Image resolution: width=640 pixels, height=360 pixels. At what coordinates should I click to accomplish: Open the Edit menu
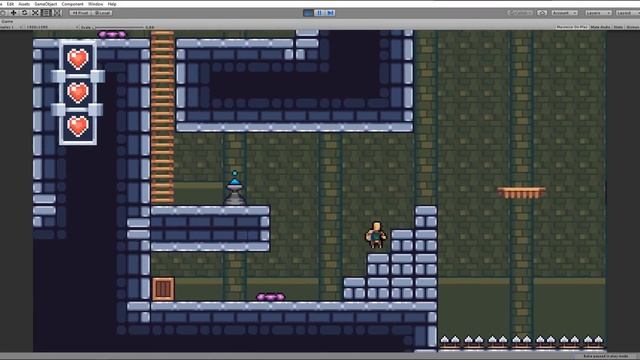click(10, 4)
